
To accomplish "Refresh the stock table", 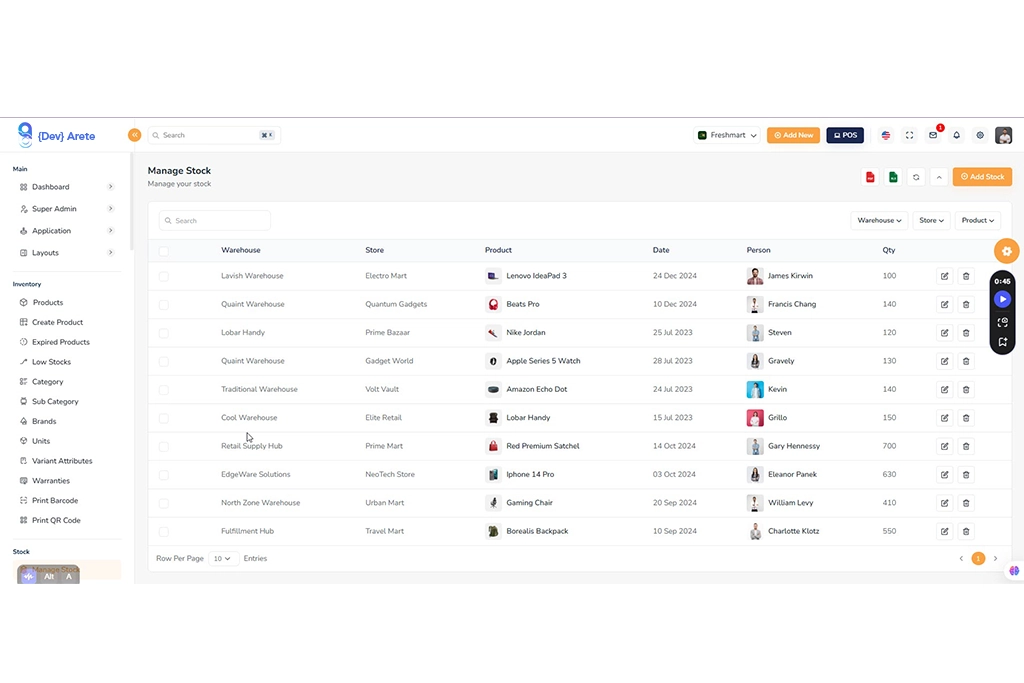I will 916,177.
